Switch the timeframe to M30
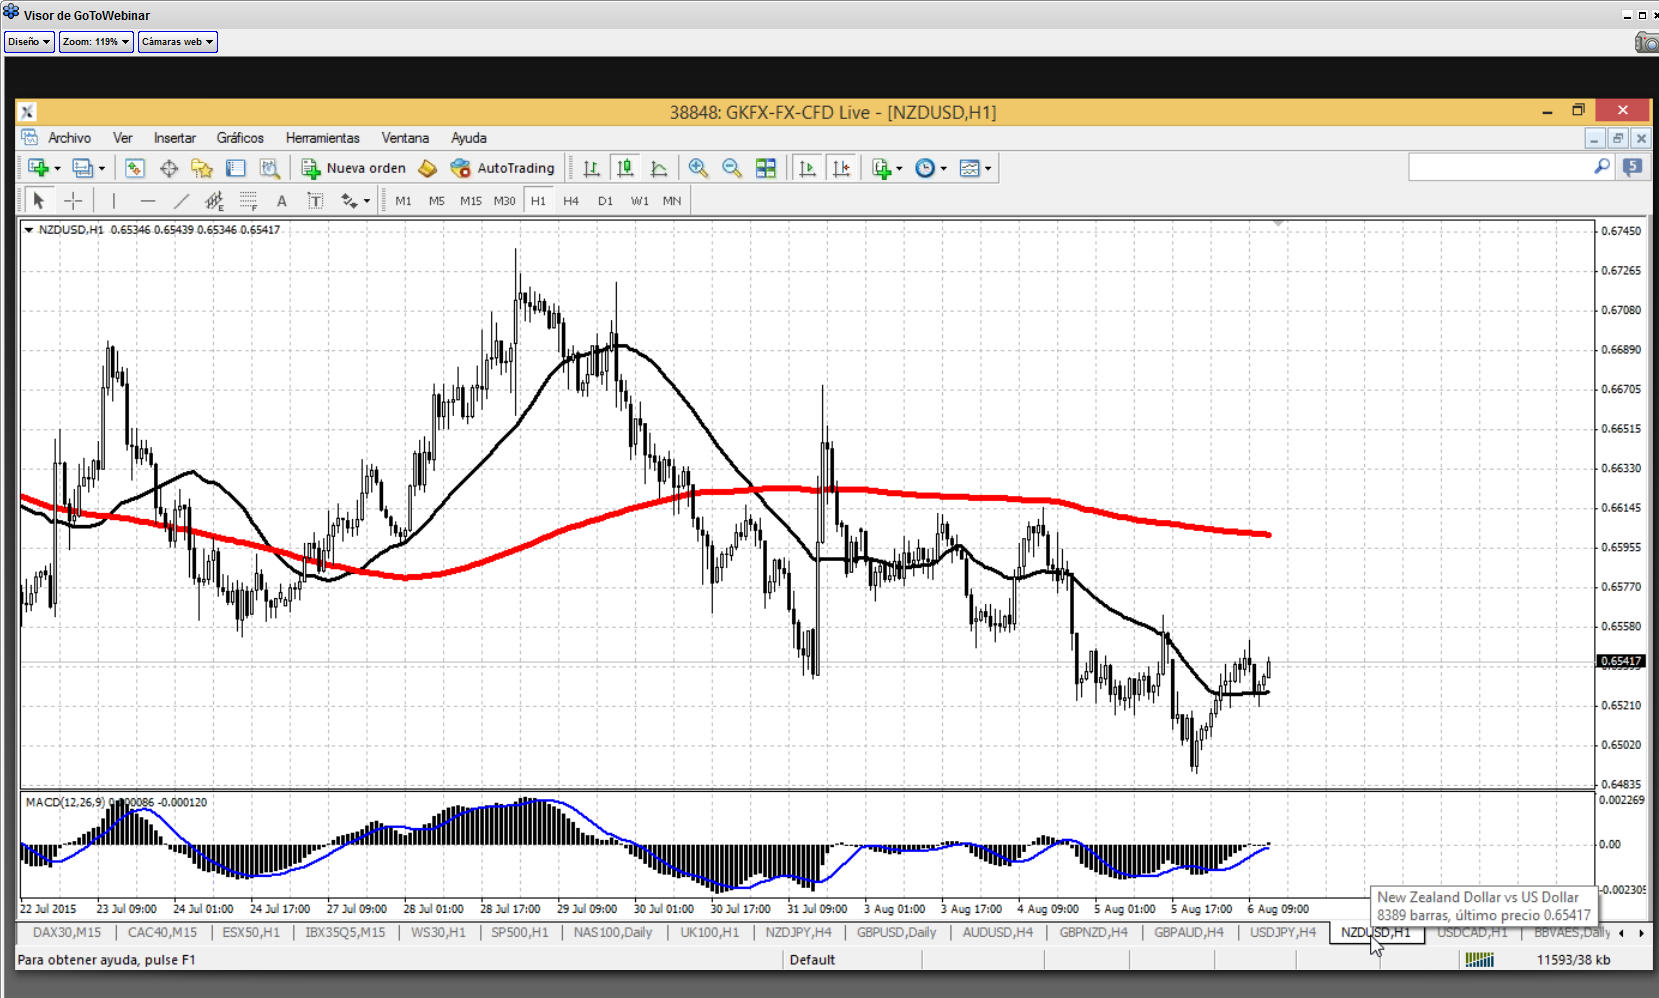Image resolution: width=1659 pixels, height=998 pixels. point(504,201)
